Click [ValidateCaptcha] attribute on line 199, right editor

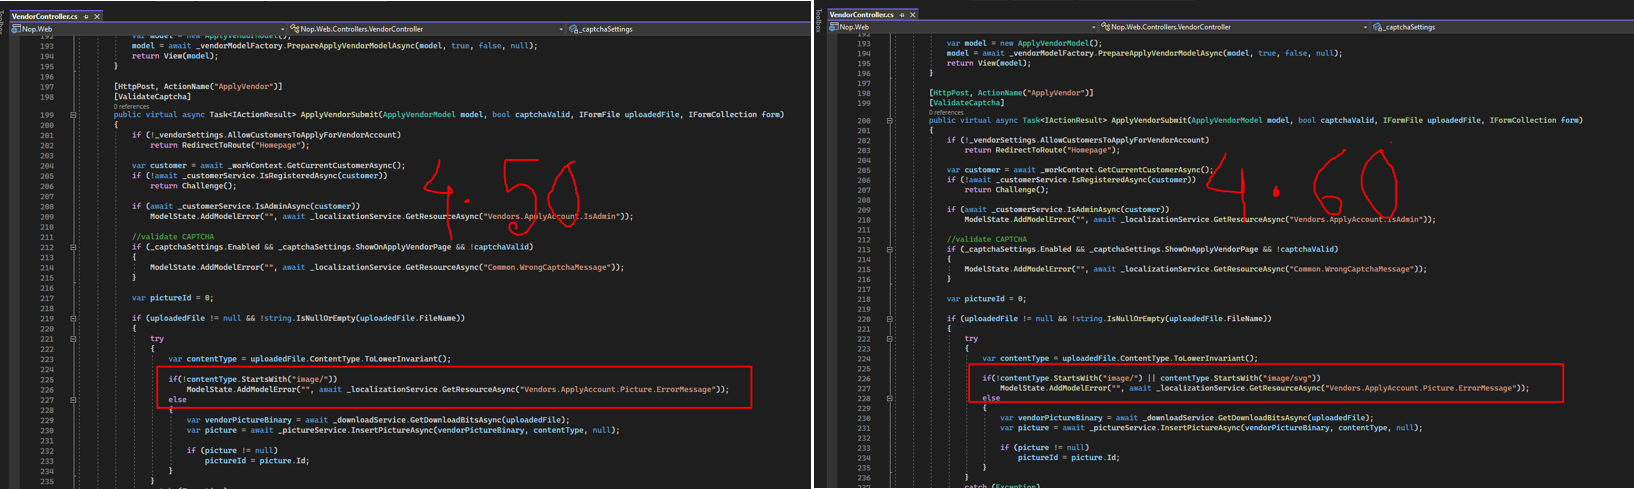click(967, 102)
